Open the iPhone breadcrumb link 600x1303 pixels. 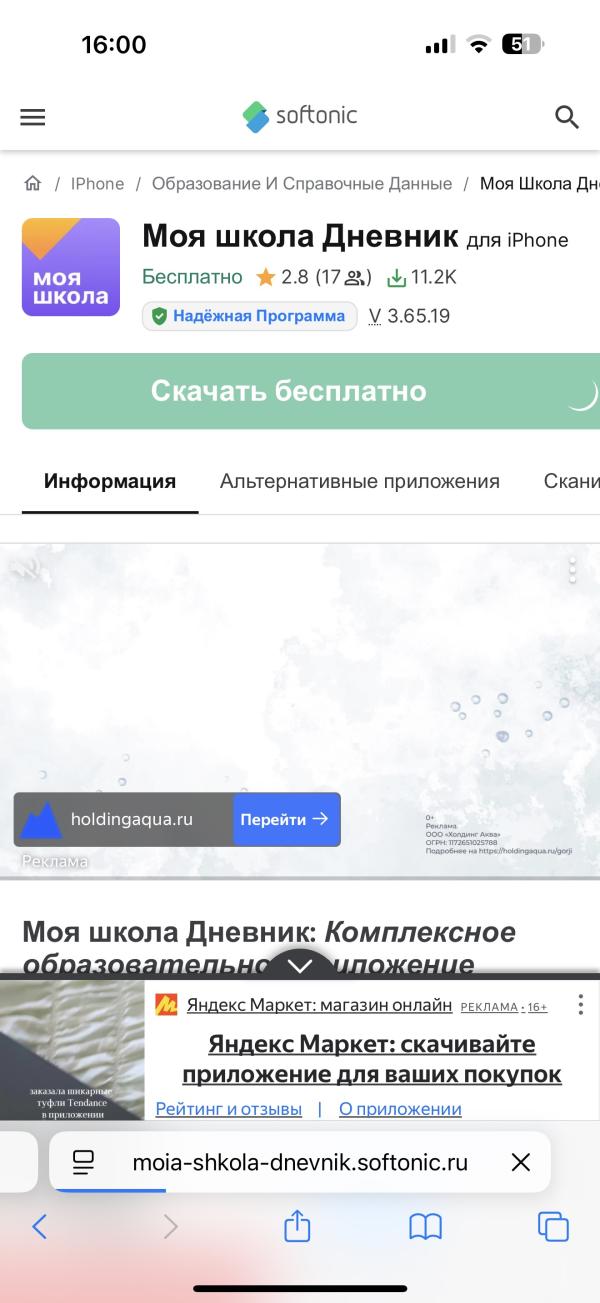(97, 184)
